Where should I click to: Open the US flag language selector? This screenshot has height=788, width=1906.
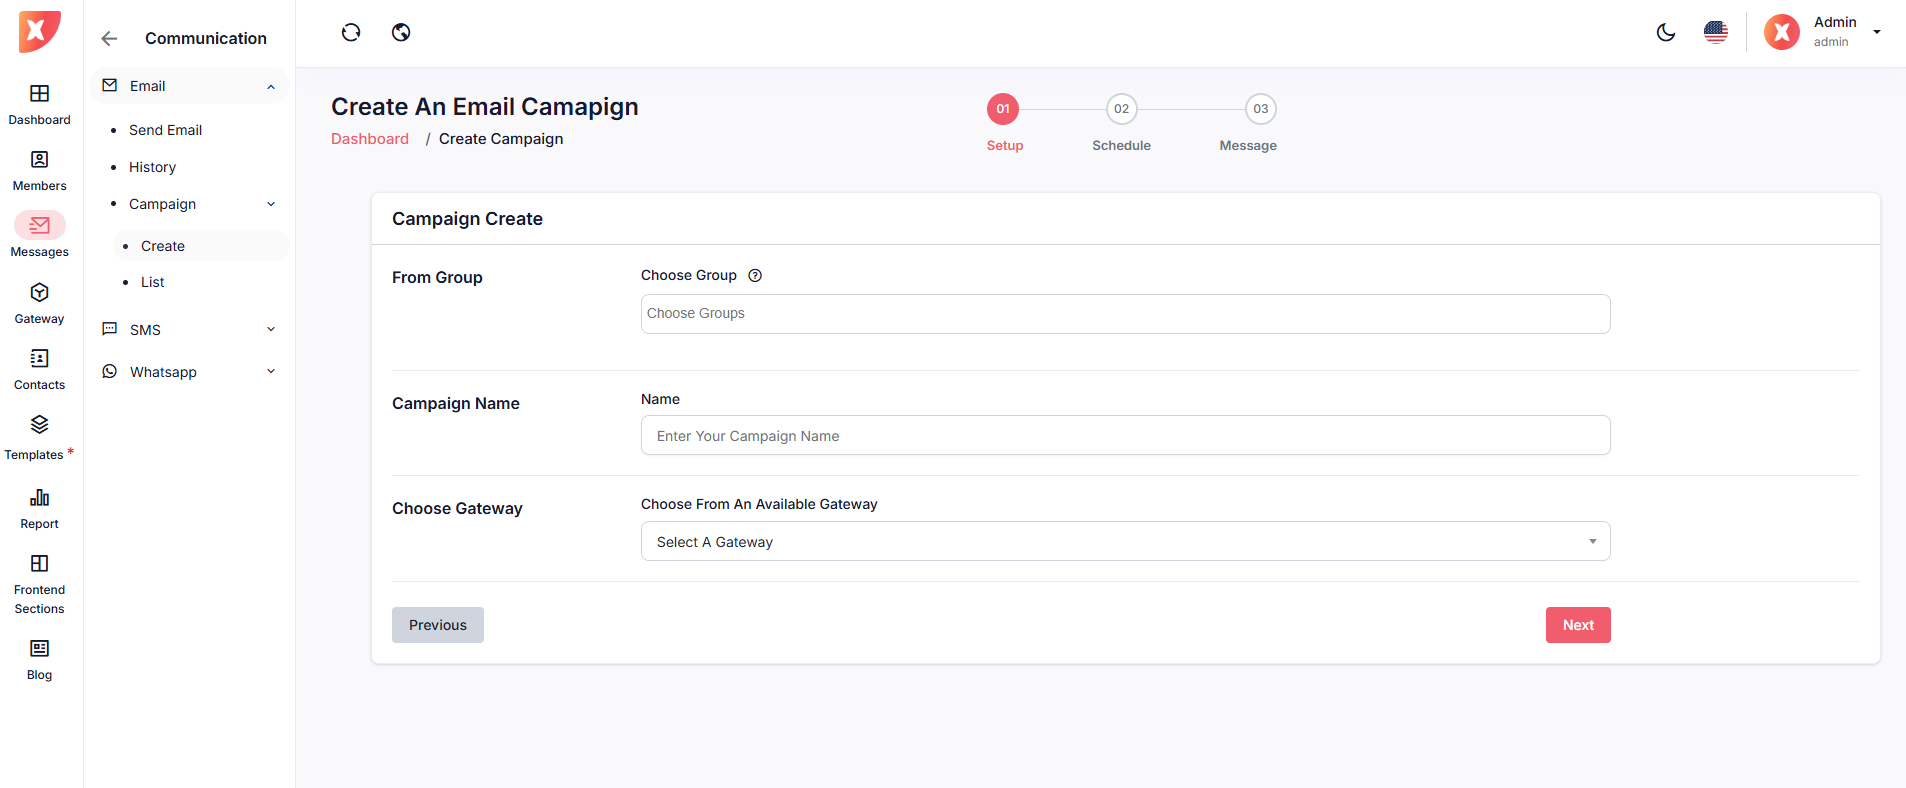1716,33
